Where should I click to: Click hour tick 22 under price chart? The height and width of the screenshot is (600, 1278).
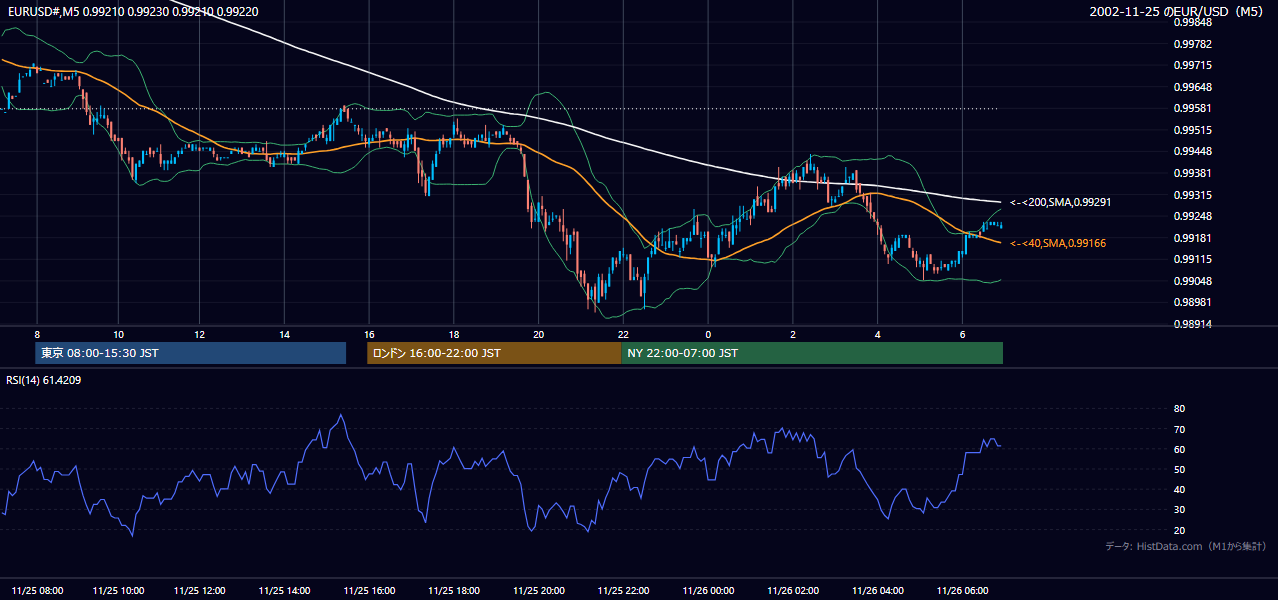[623, 334]
